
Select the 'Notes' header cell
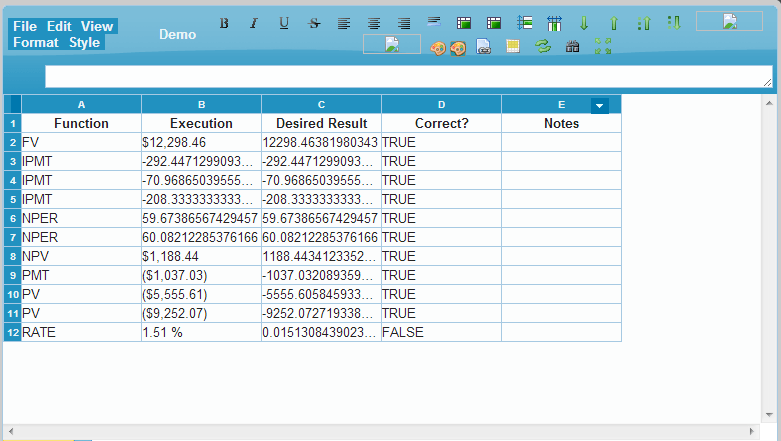561,124
